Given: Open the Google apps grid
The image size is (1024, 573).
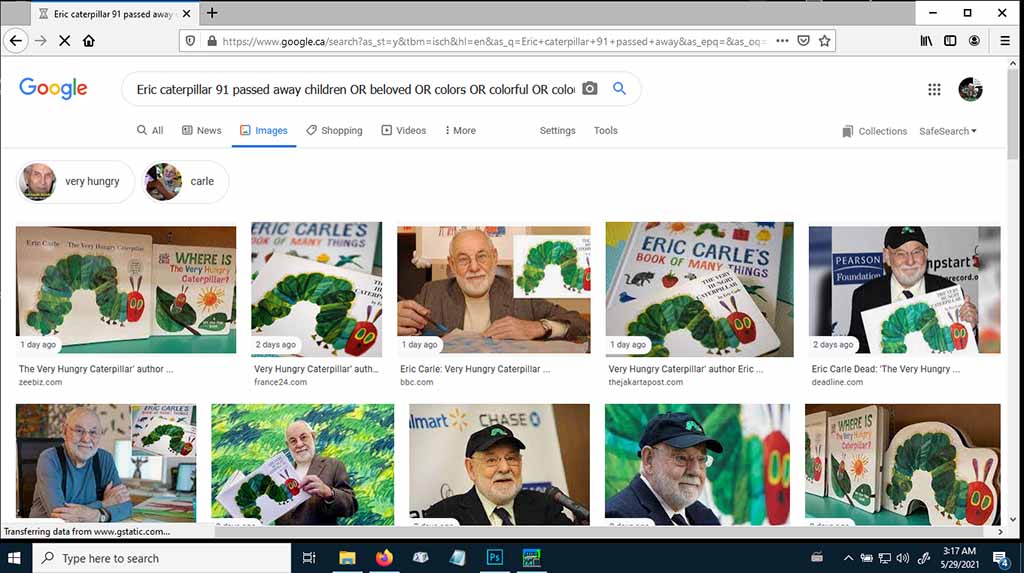Looking at the screenshot, I should [934, 90].
